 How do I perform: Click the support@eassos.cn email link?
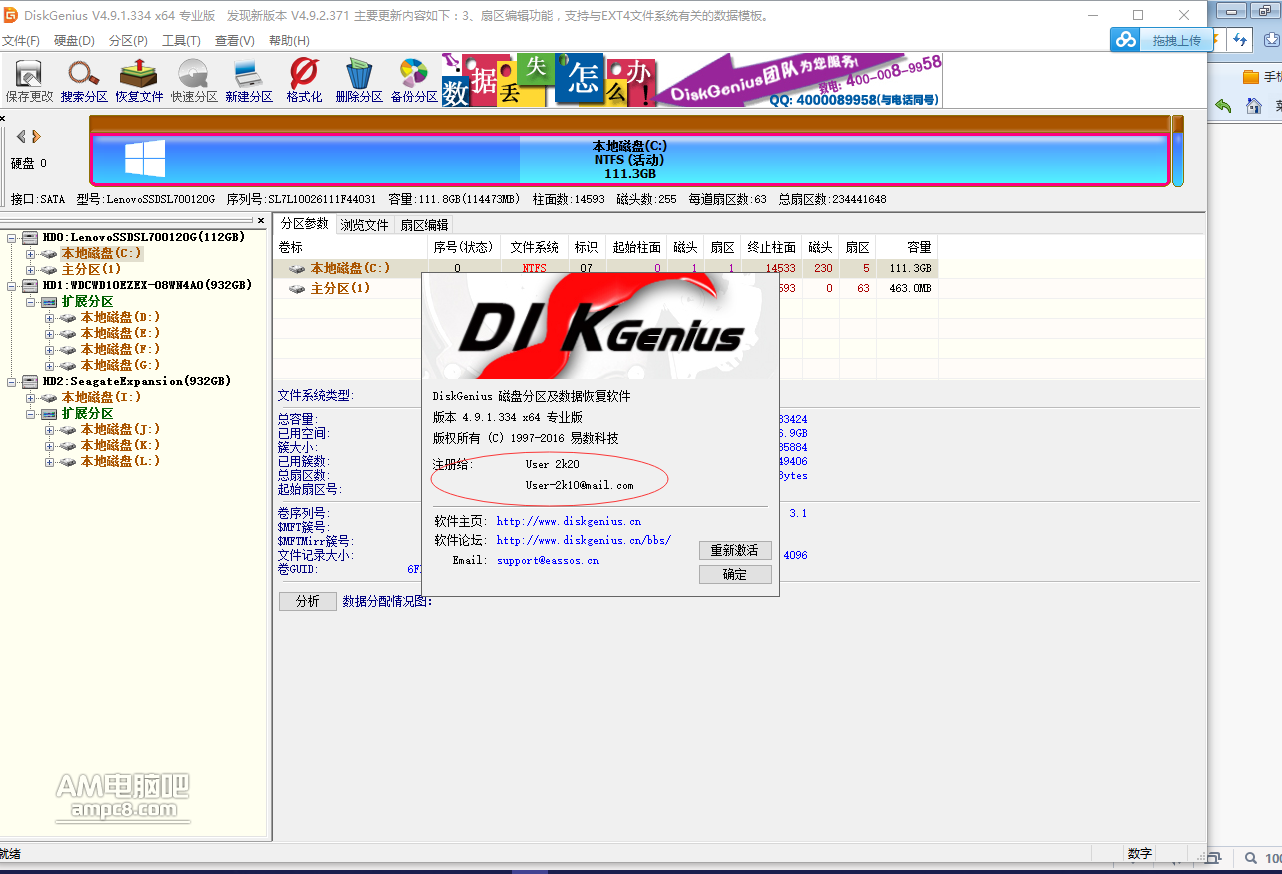point(548,561)
